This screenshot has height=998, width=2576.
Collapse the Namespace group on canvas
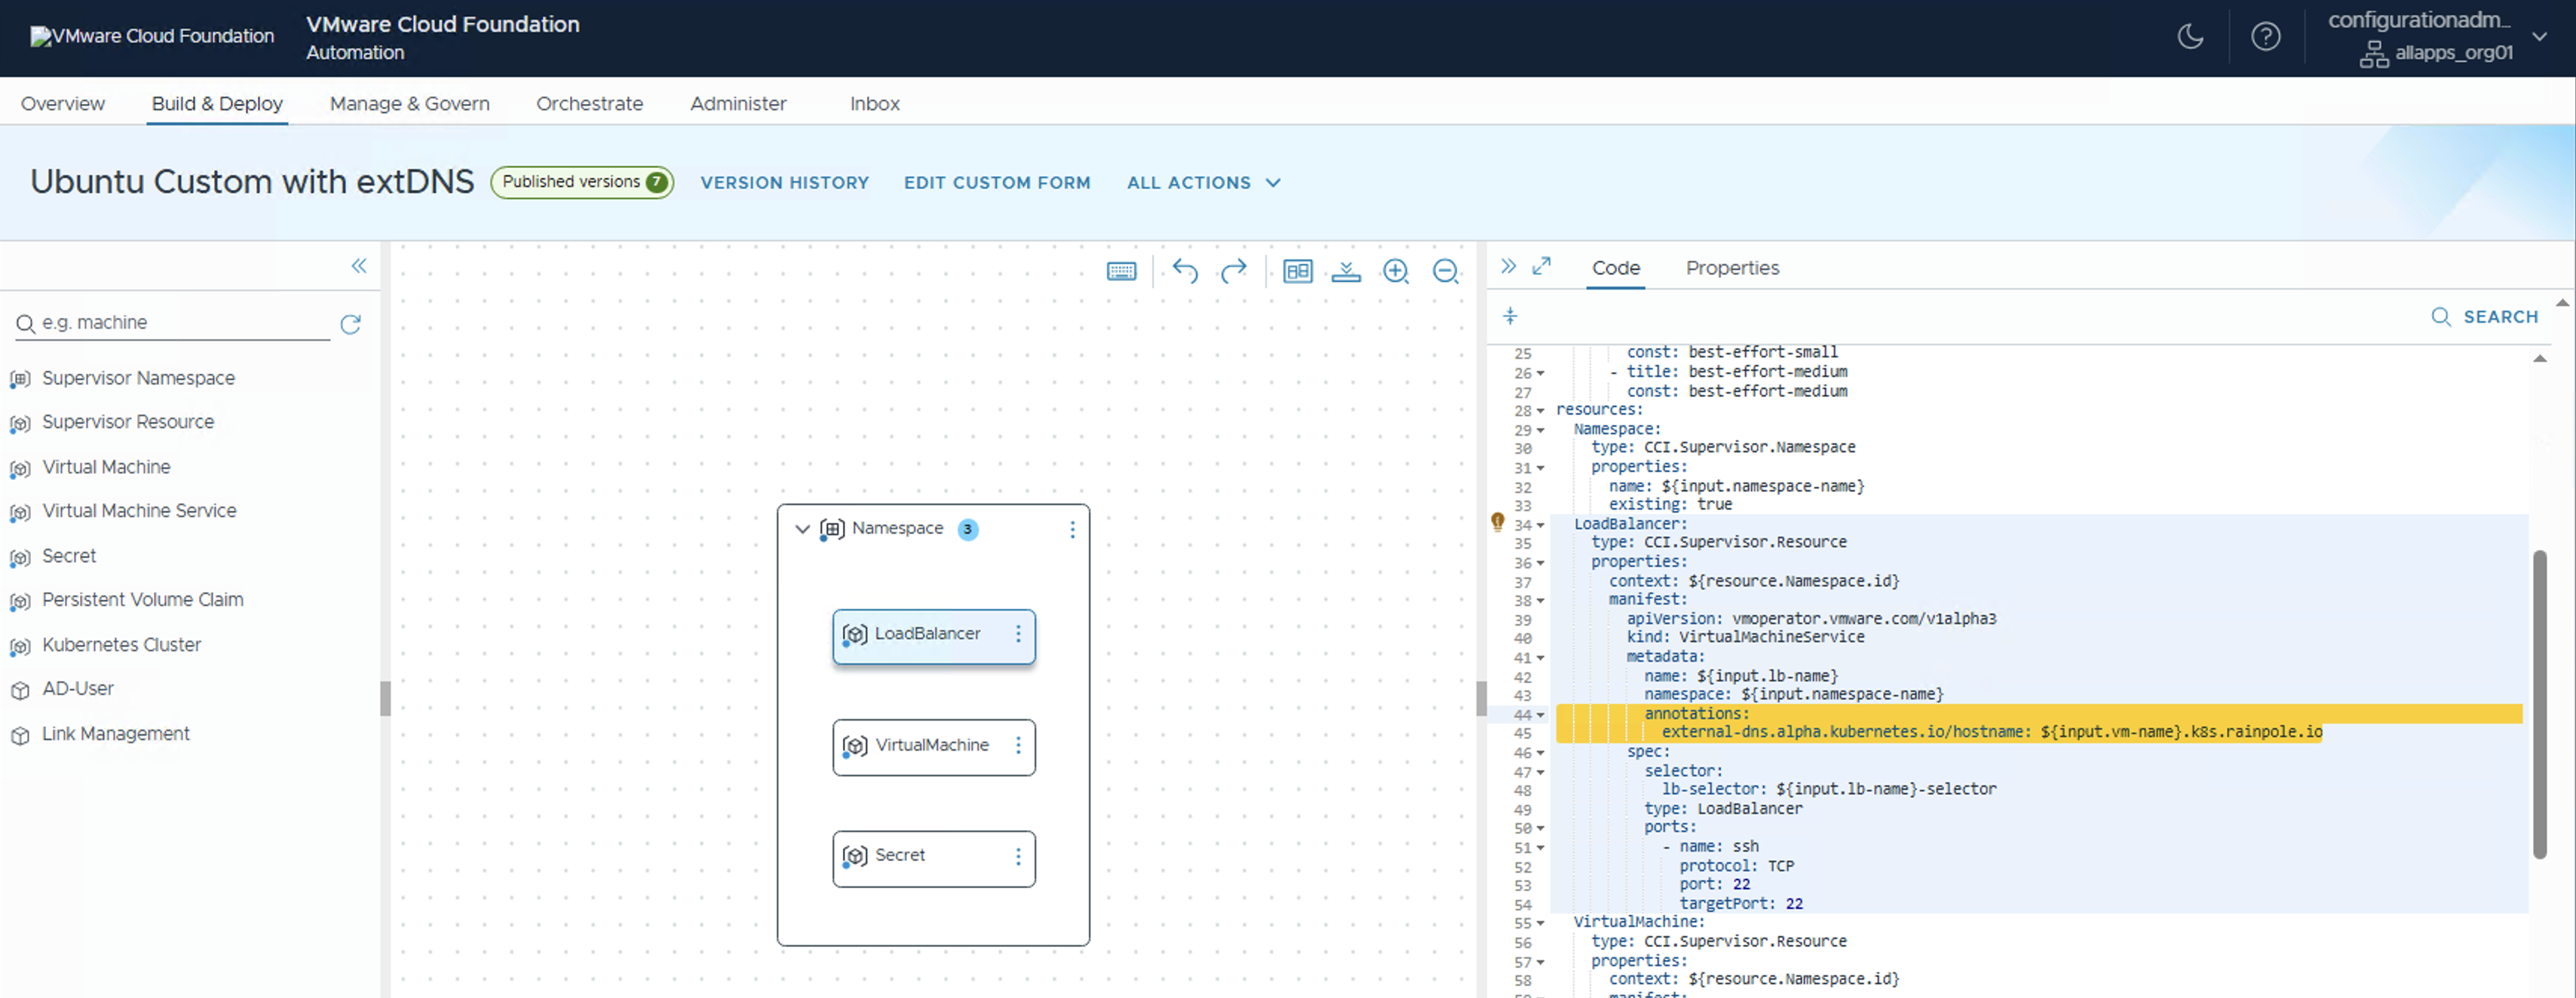[802, 529]
